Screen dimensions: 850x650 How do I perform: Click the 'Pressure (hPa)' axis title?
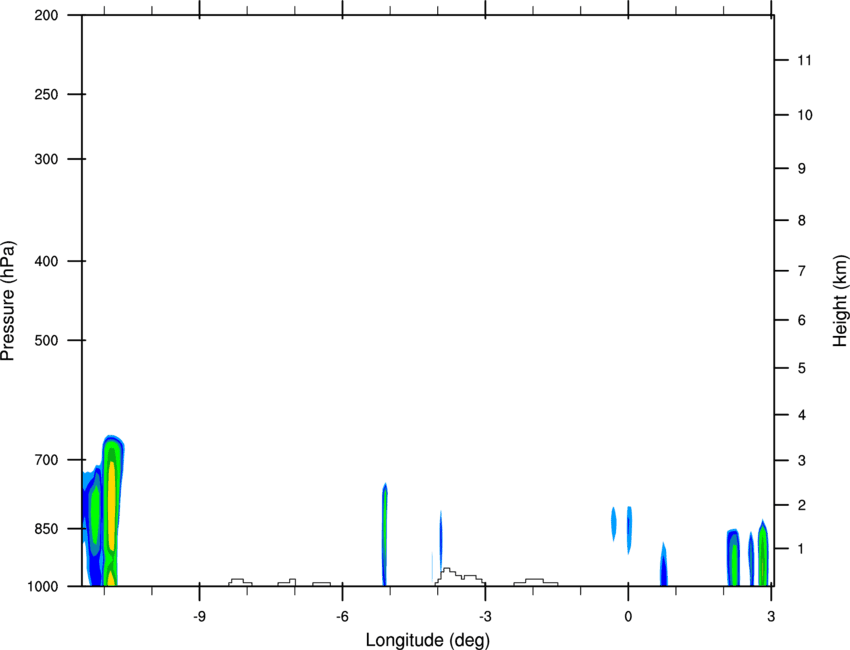coord(8,301)
